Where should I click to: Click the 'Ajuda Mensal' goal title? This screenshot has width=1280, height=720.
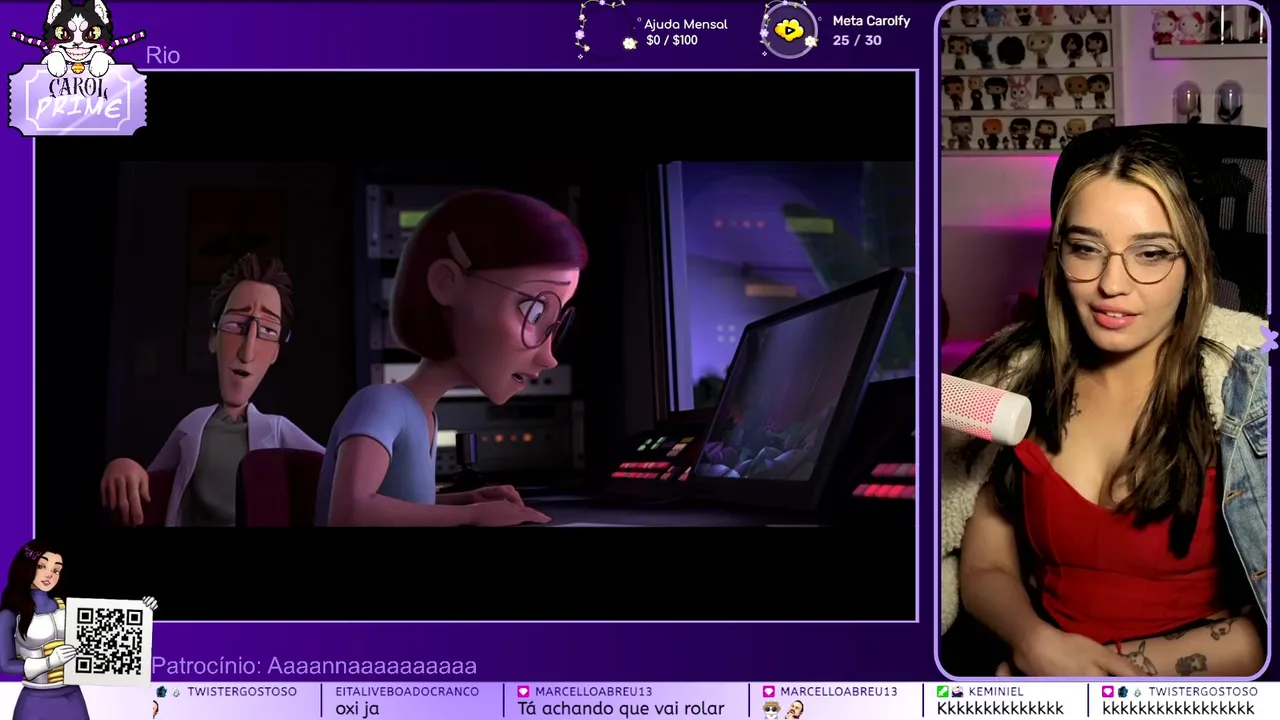point(686,24)
